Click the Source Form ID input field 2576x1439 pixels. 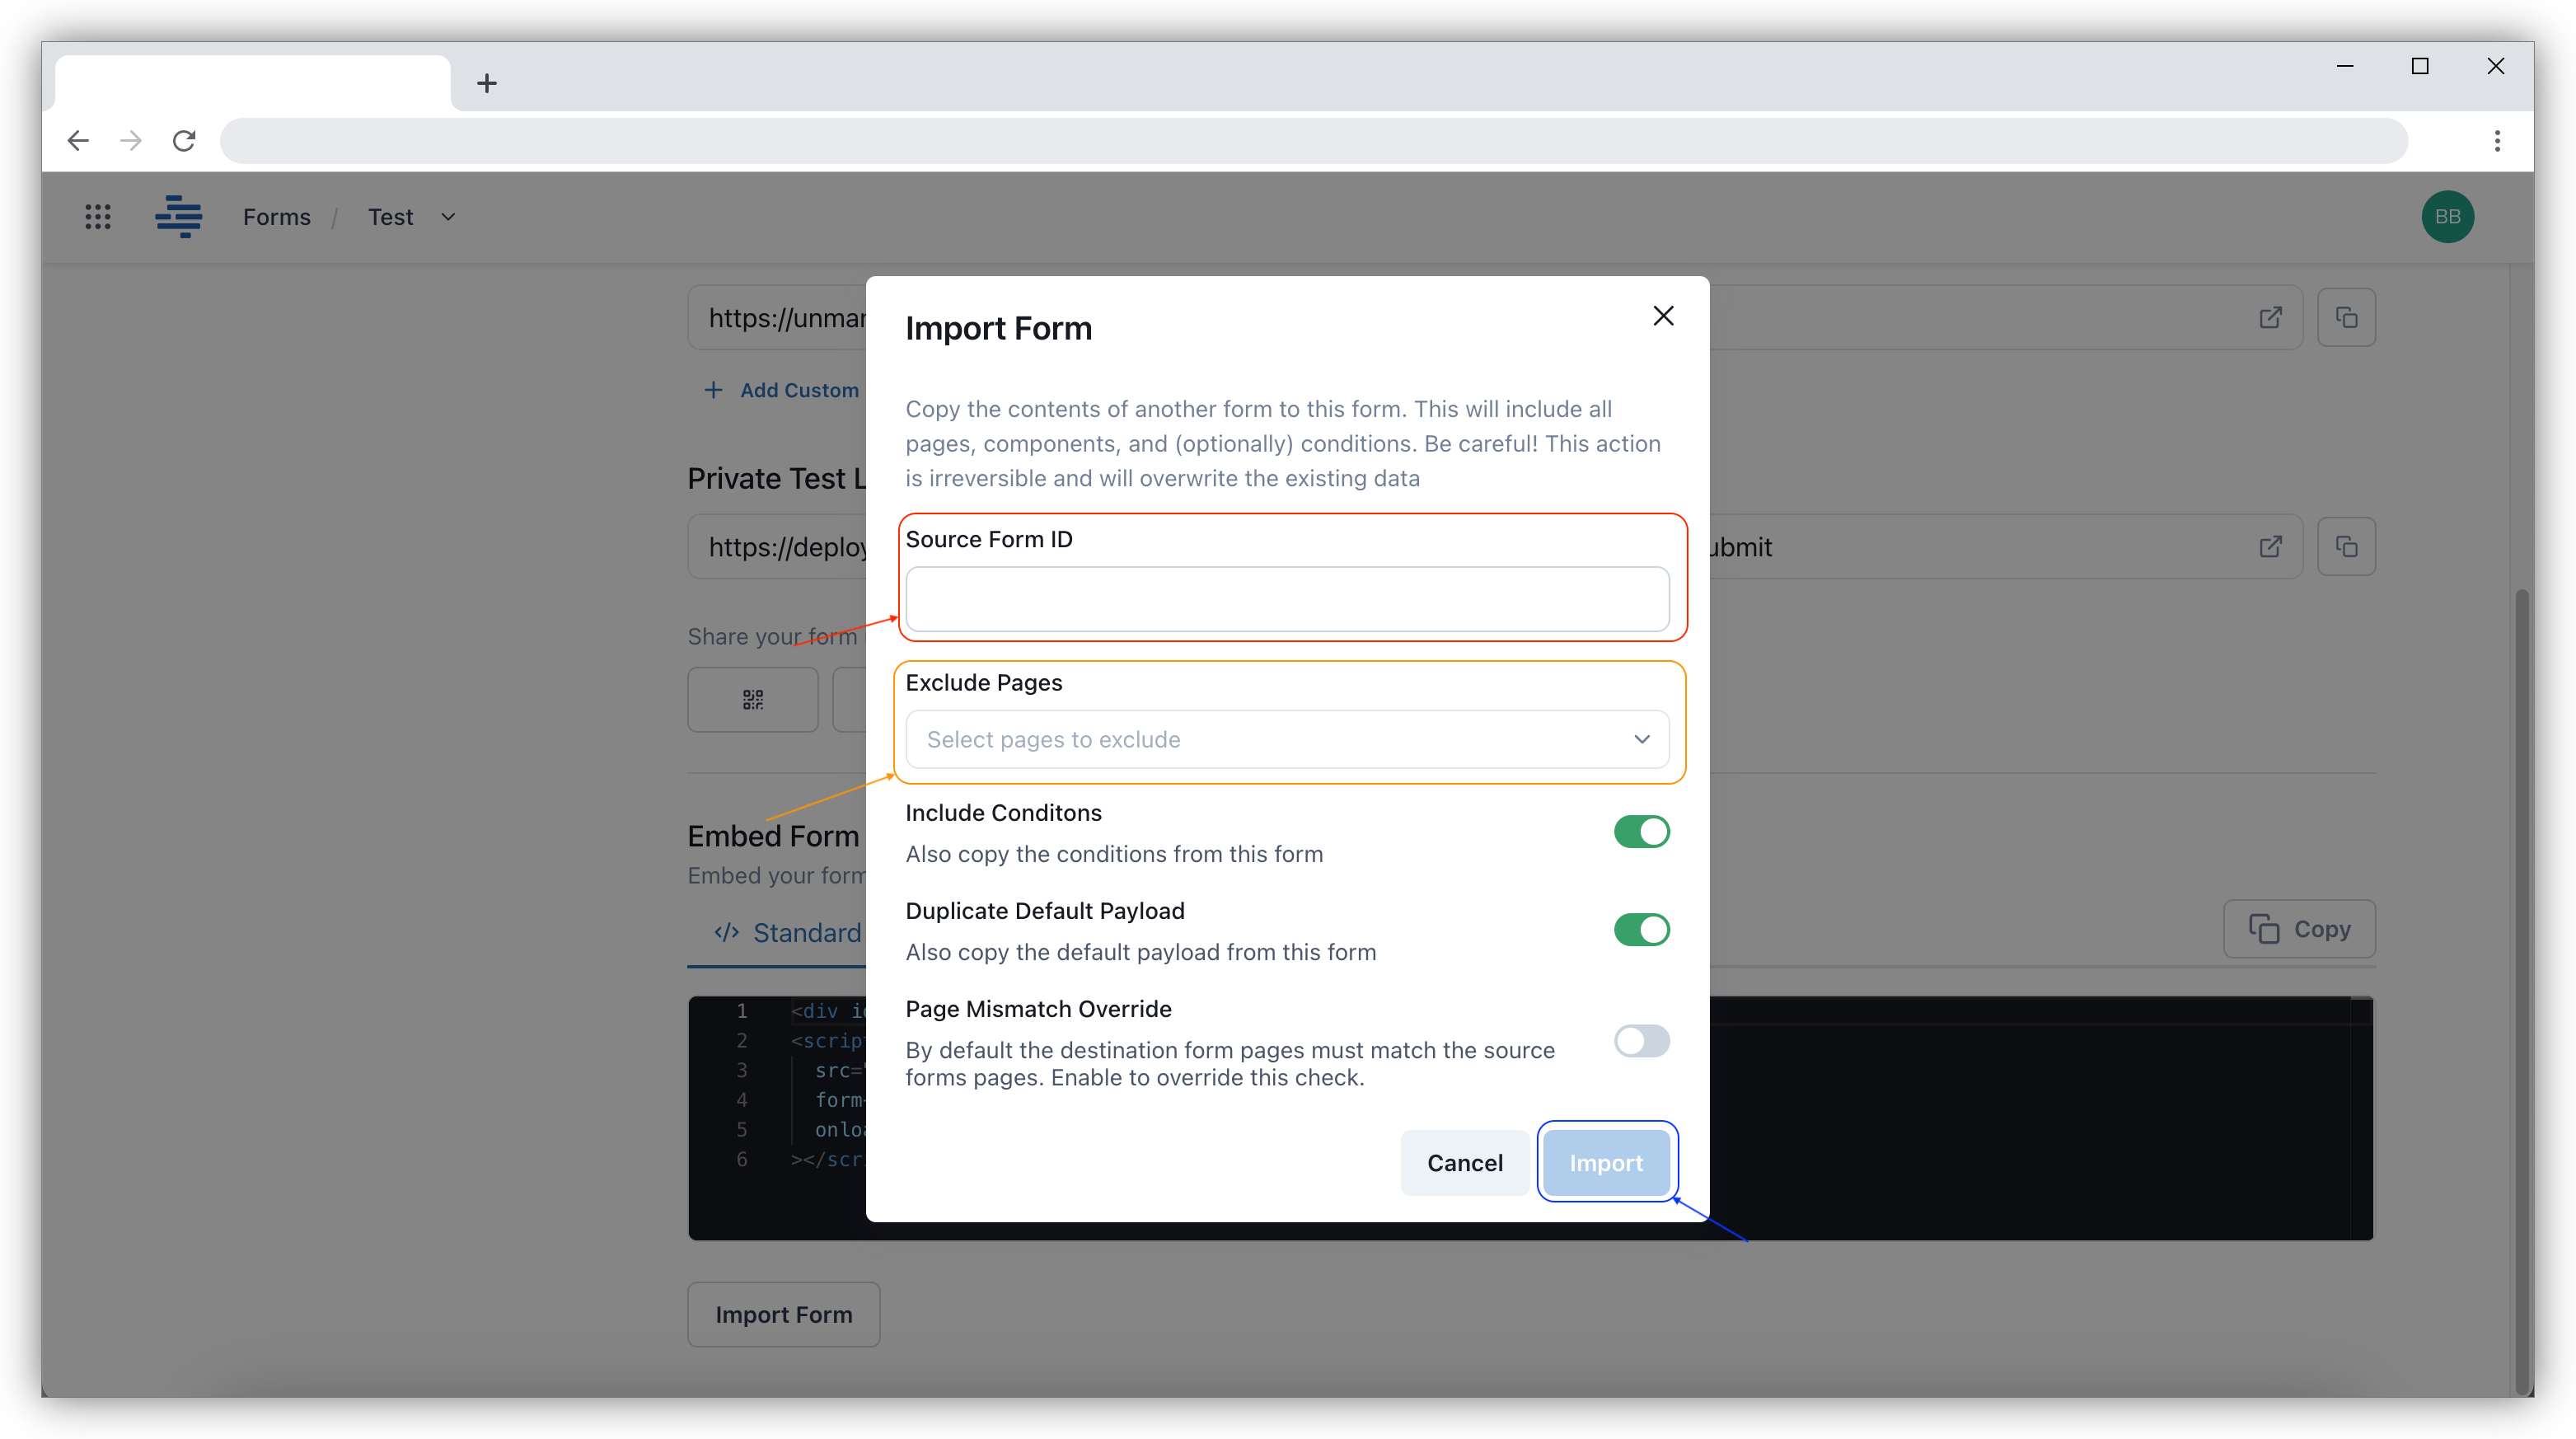[x=1286, y=597]
